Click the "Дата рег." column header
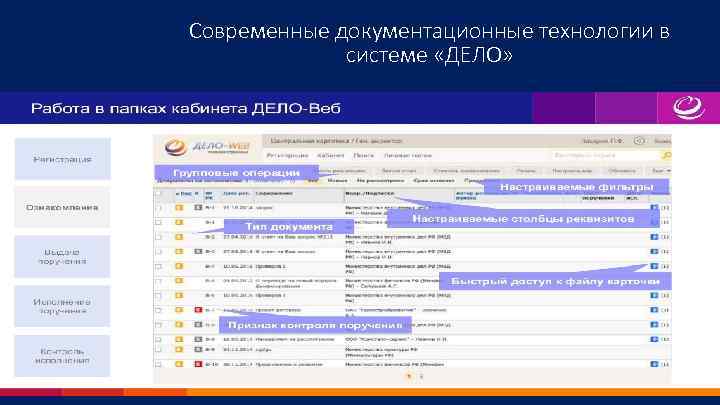Viewport: 720px width, 405px height. [x=236, y=193]
